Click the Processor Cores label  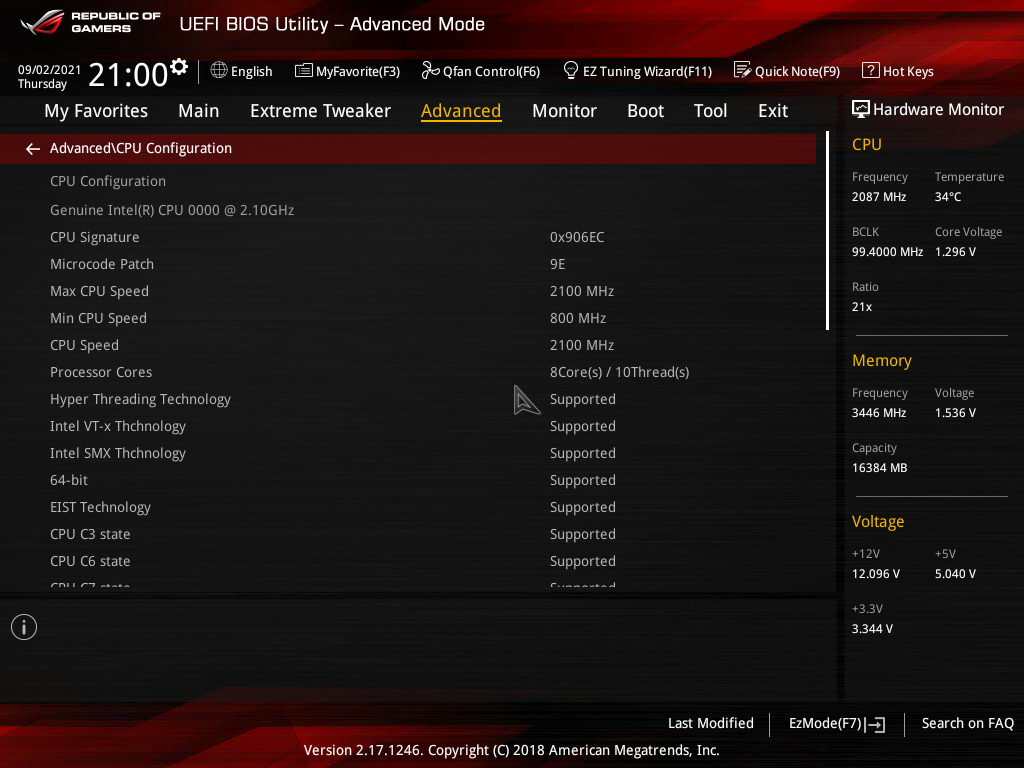(x=101, y=372)
